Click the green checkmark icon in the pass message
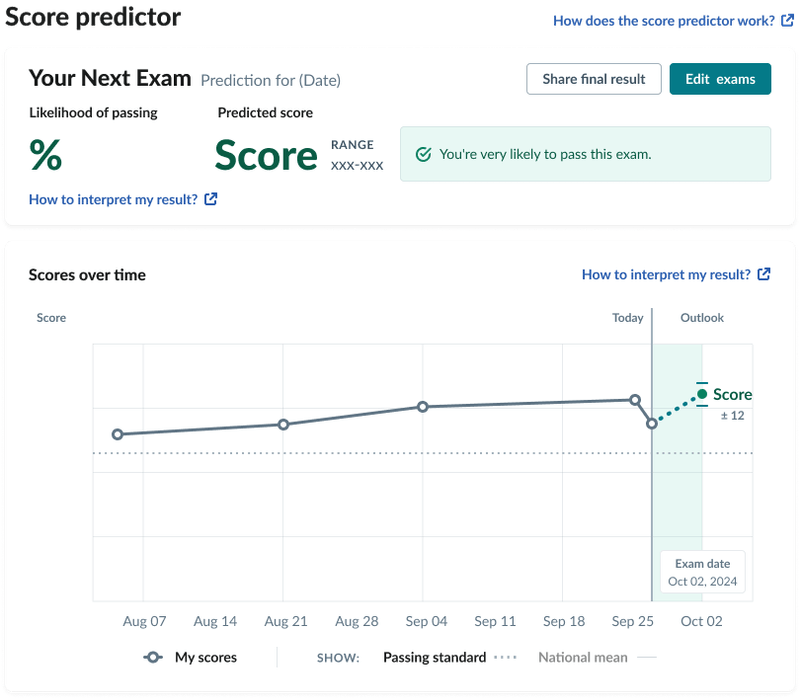The width and height of the screenshot is (800, 698). pyautogui.click(x=424, y=154)
